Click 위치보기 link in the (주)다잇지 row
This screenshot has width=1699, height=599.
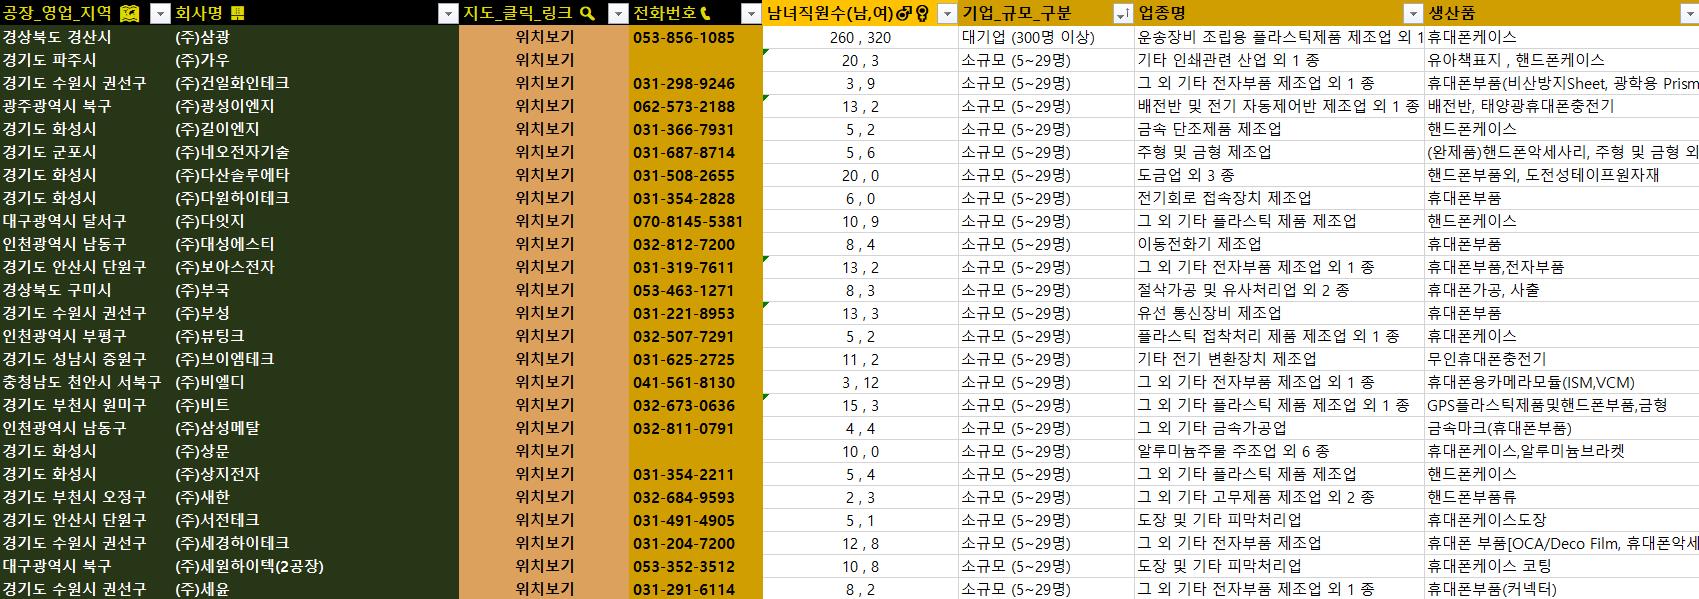(x=544, y=221)
